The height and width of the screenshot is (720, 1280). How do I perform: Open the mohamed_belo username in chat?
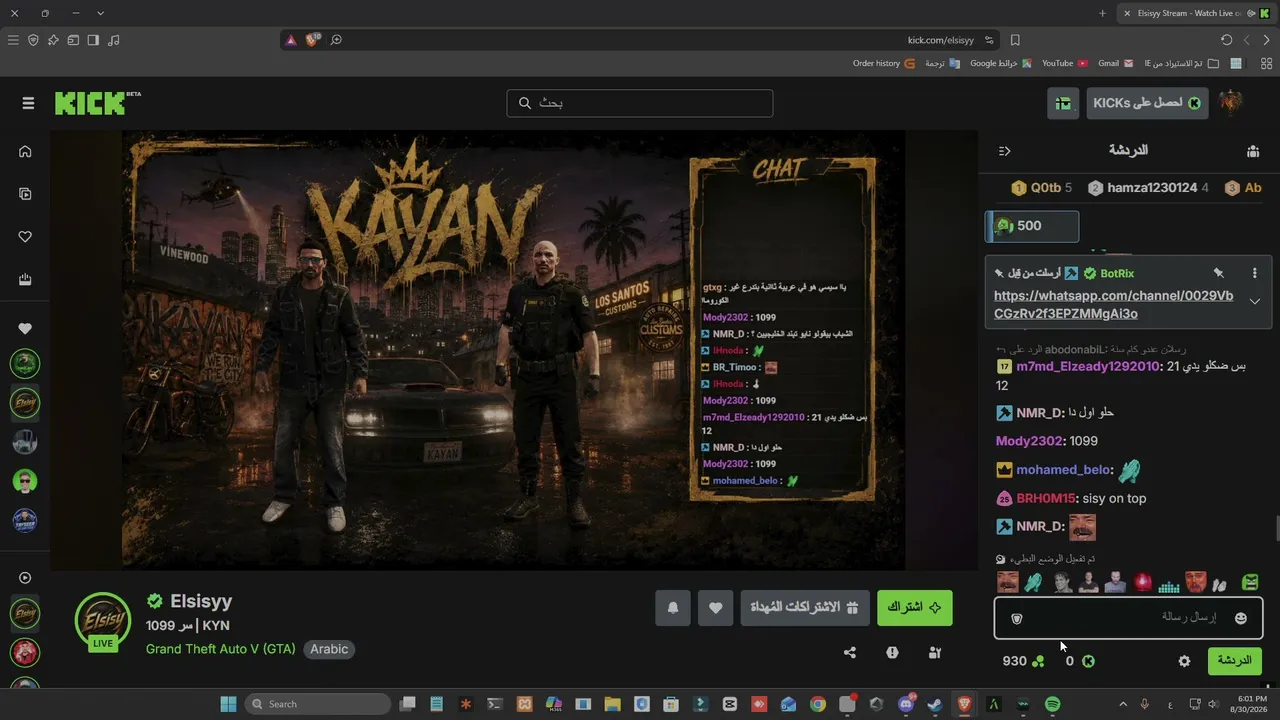tap(1064, 470)
